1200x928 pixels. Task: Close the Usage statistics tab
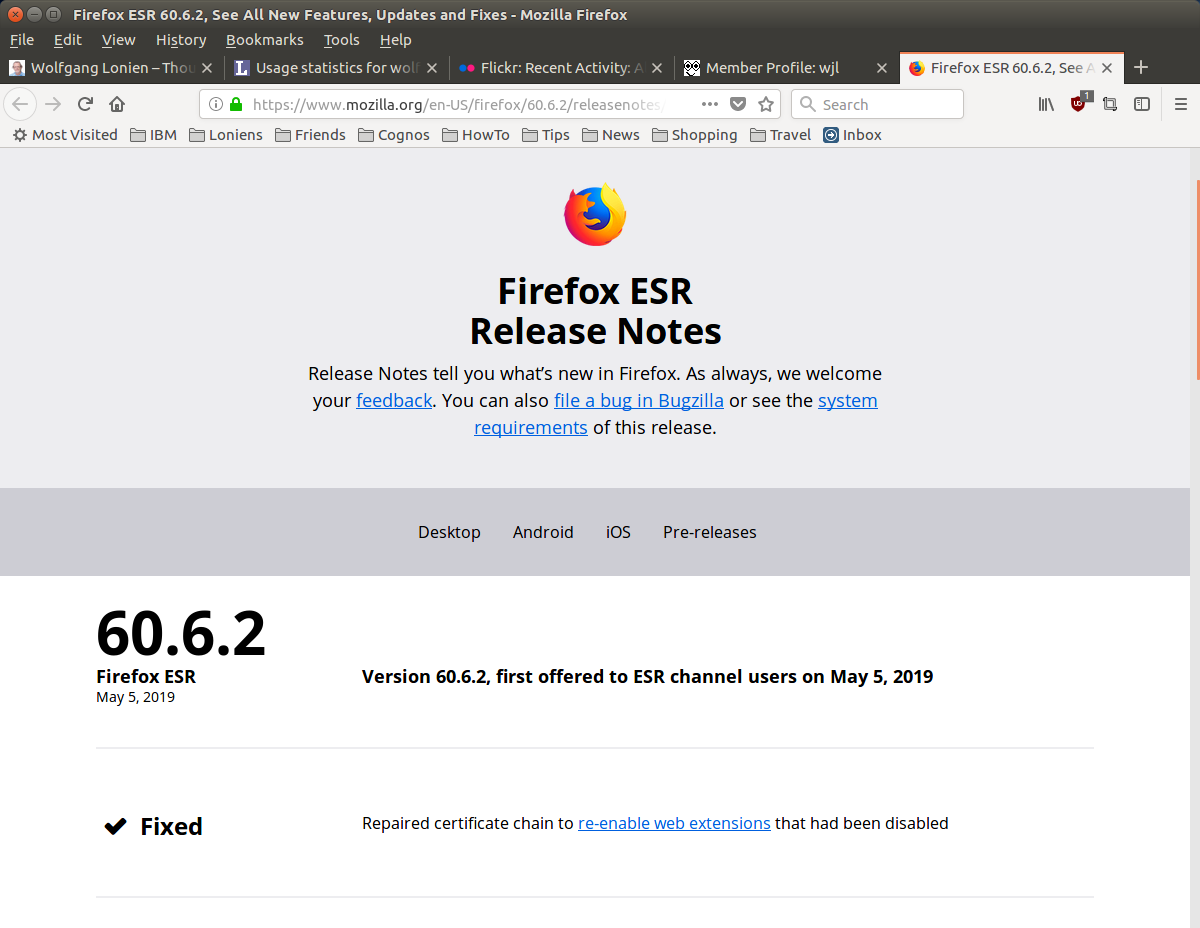(x=432, y=68)
